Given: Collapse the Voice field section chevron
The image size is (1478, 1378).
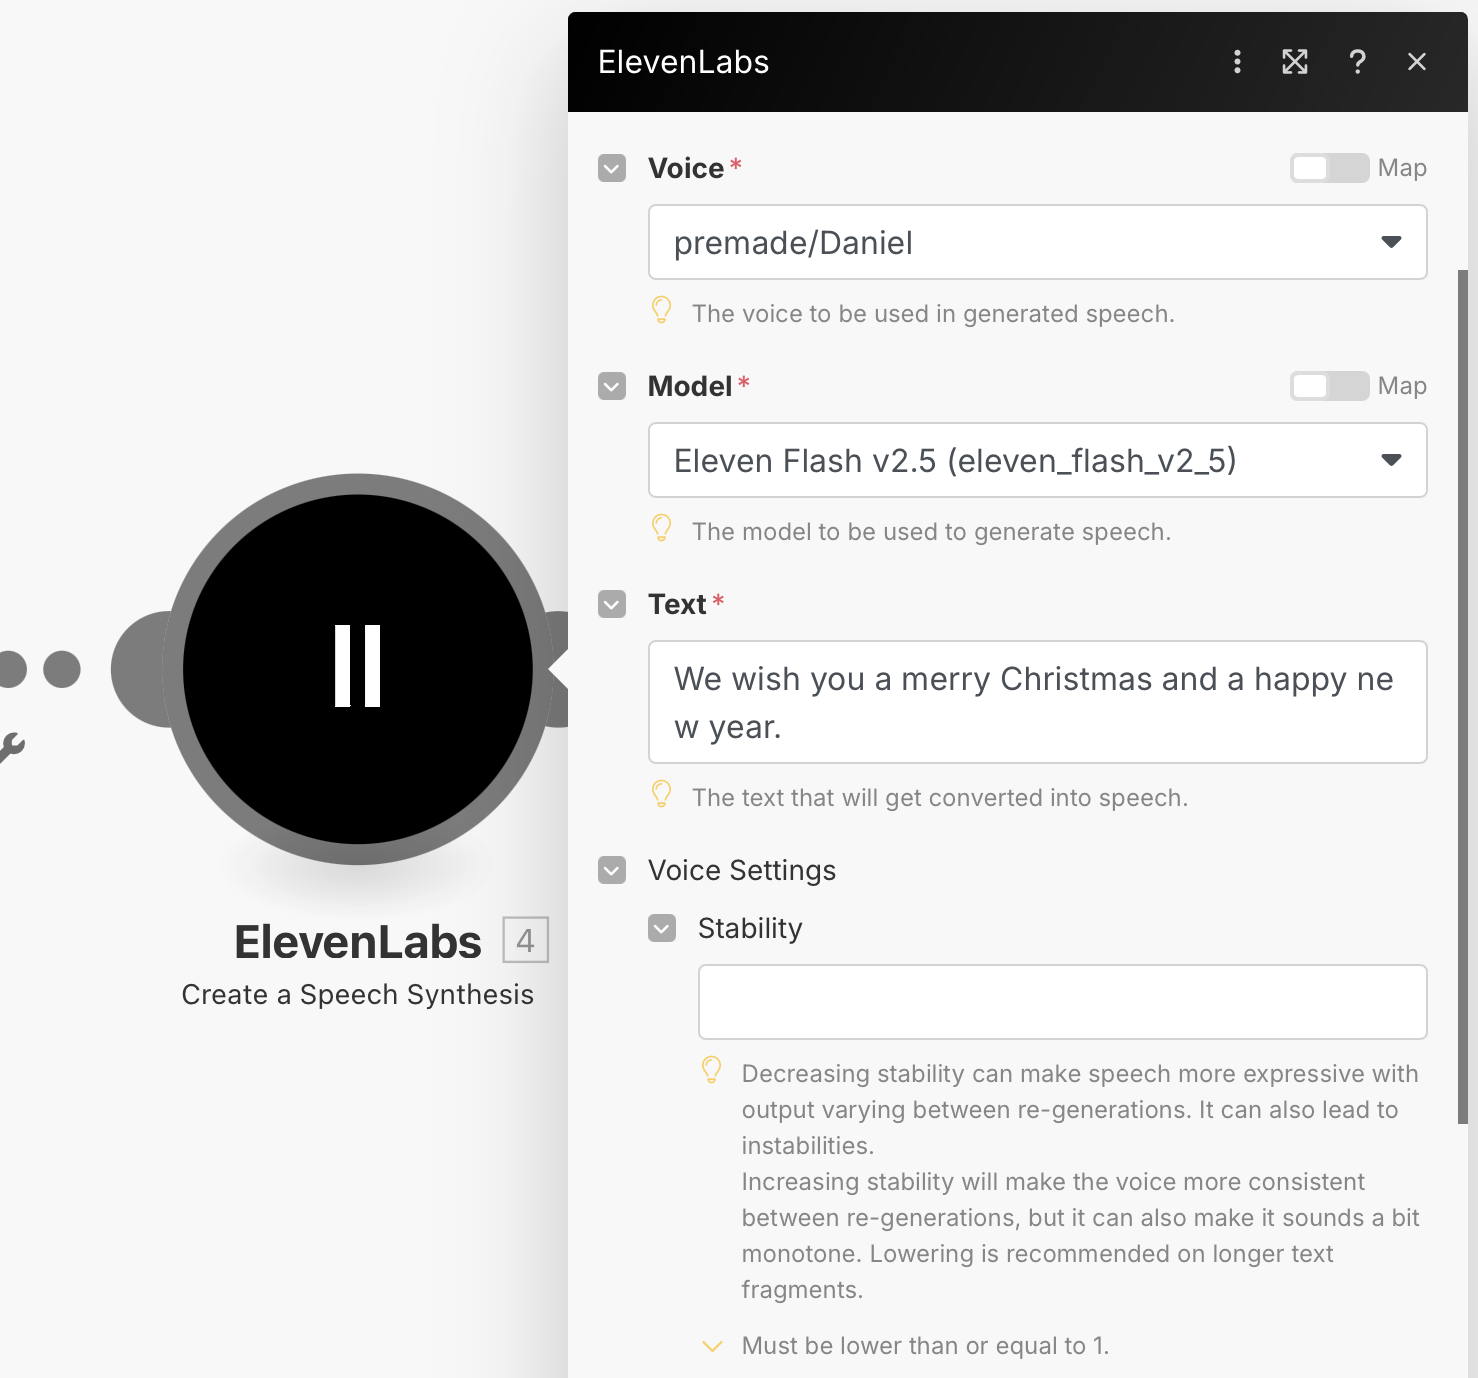Looking at the screenshot, I should [x=612, y=168].
